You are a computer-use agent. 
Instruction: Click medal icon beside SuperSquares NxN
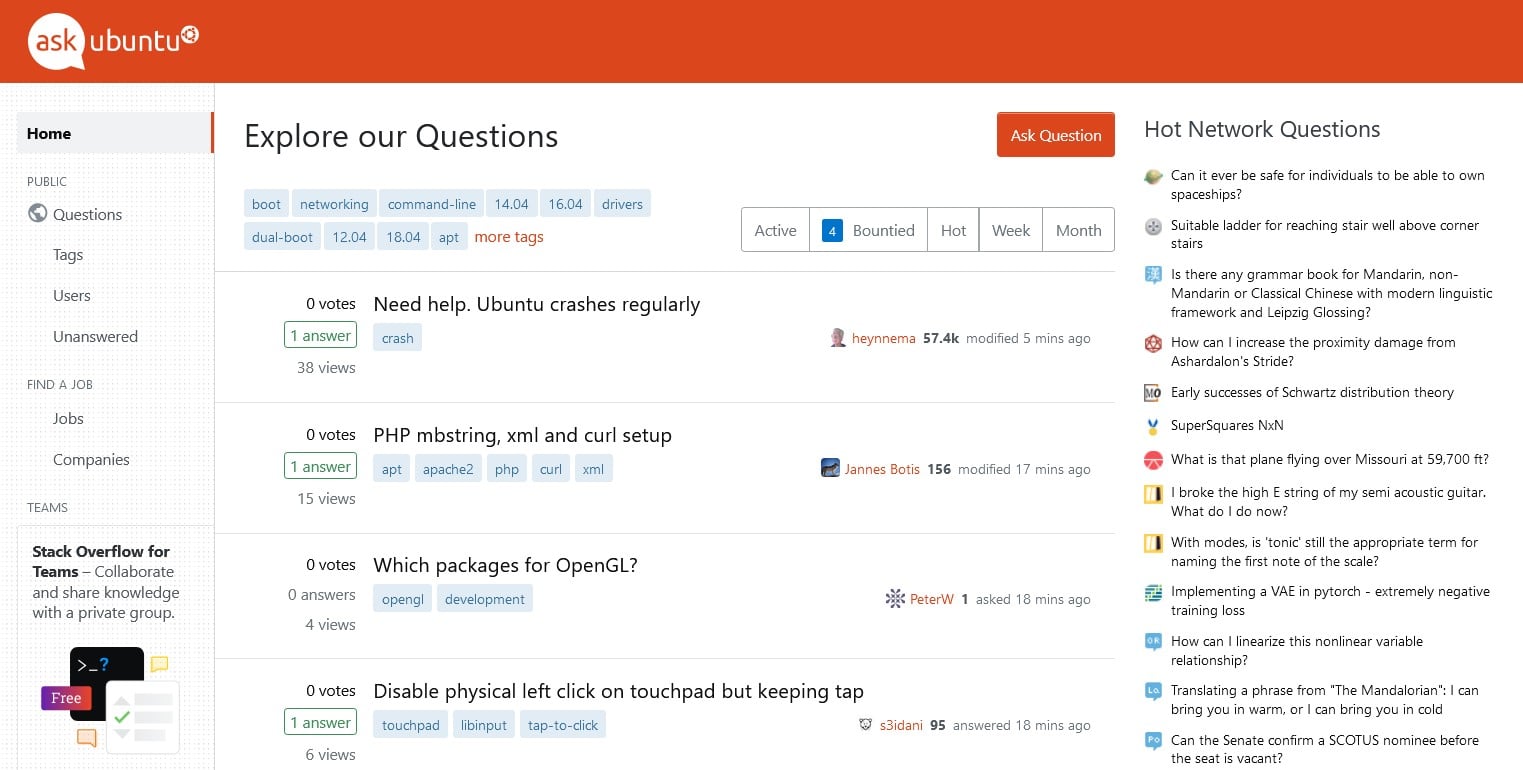click(1153, 426)
